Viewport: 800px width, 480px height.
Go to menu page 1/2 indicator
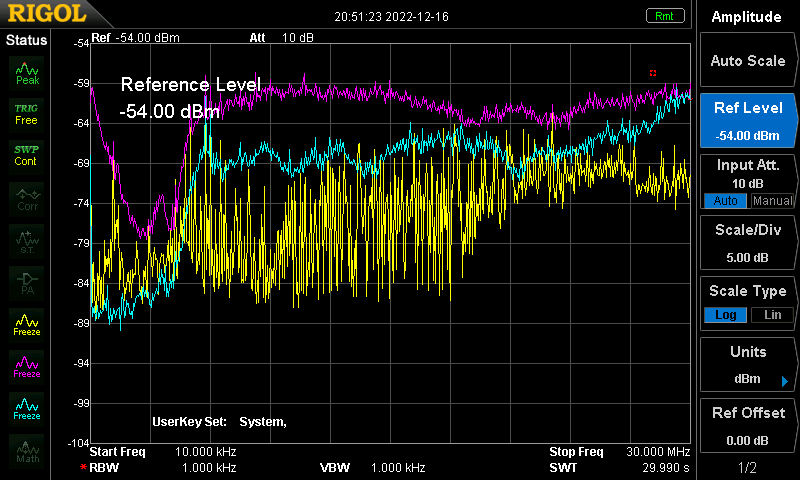tap(747, 467)
